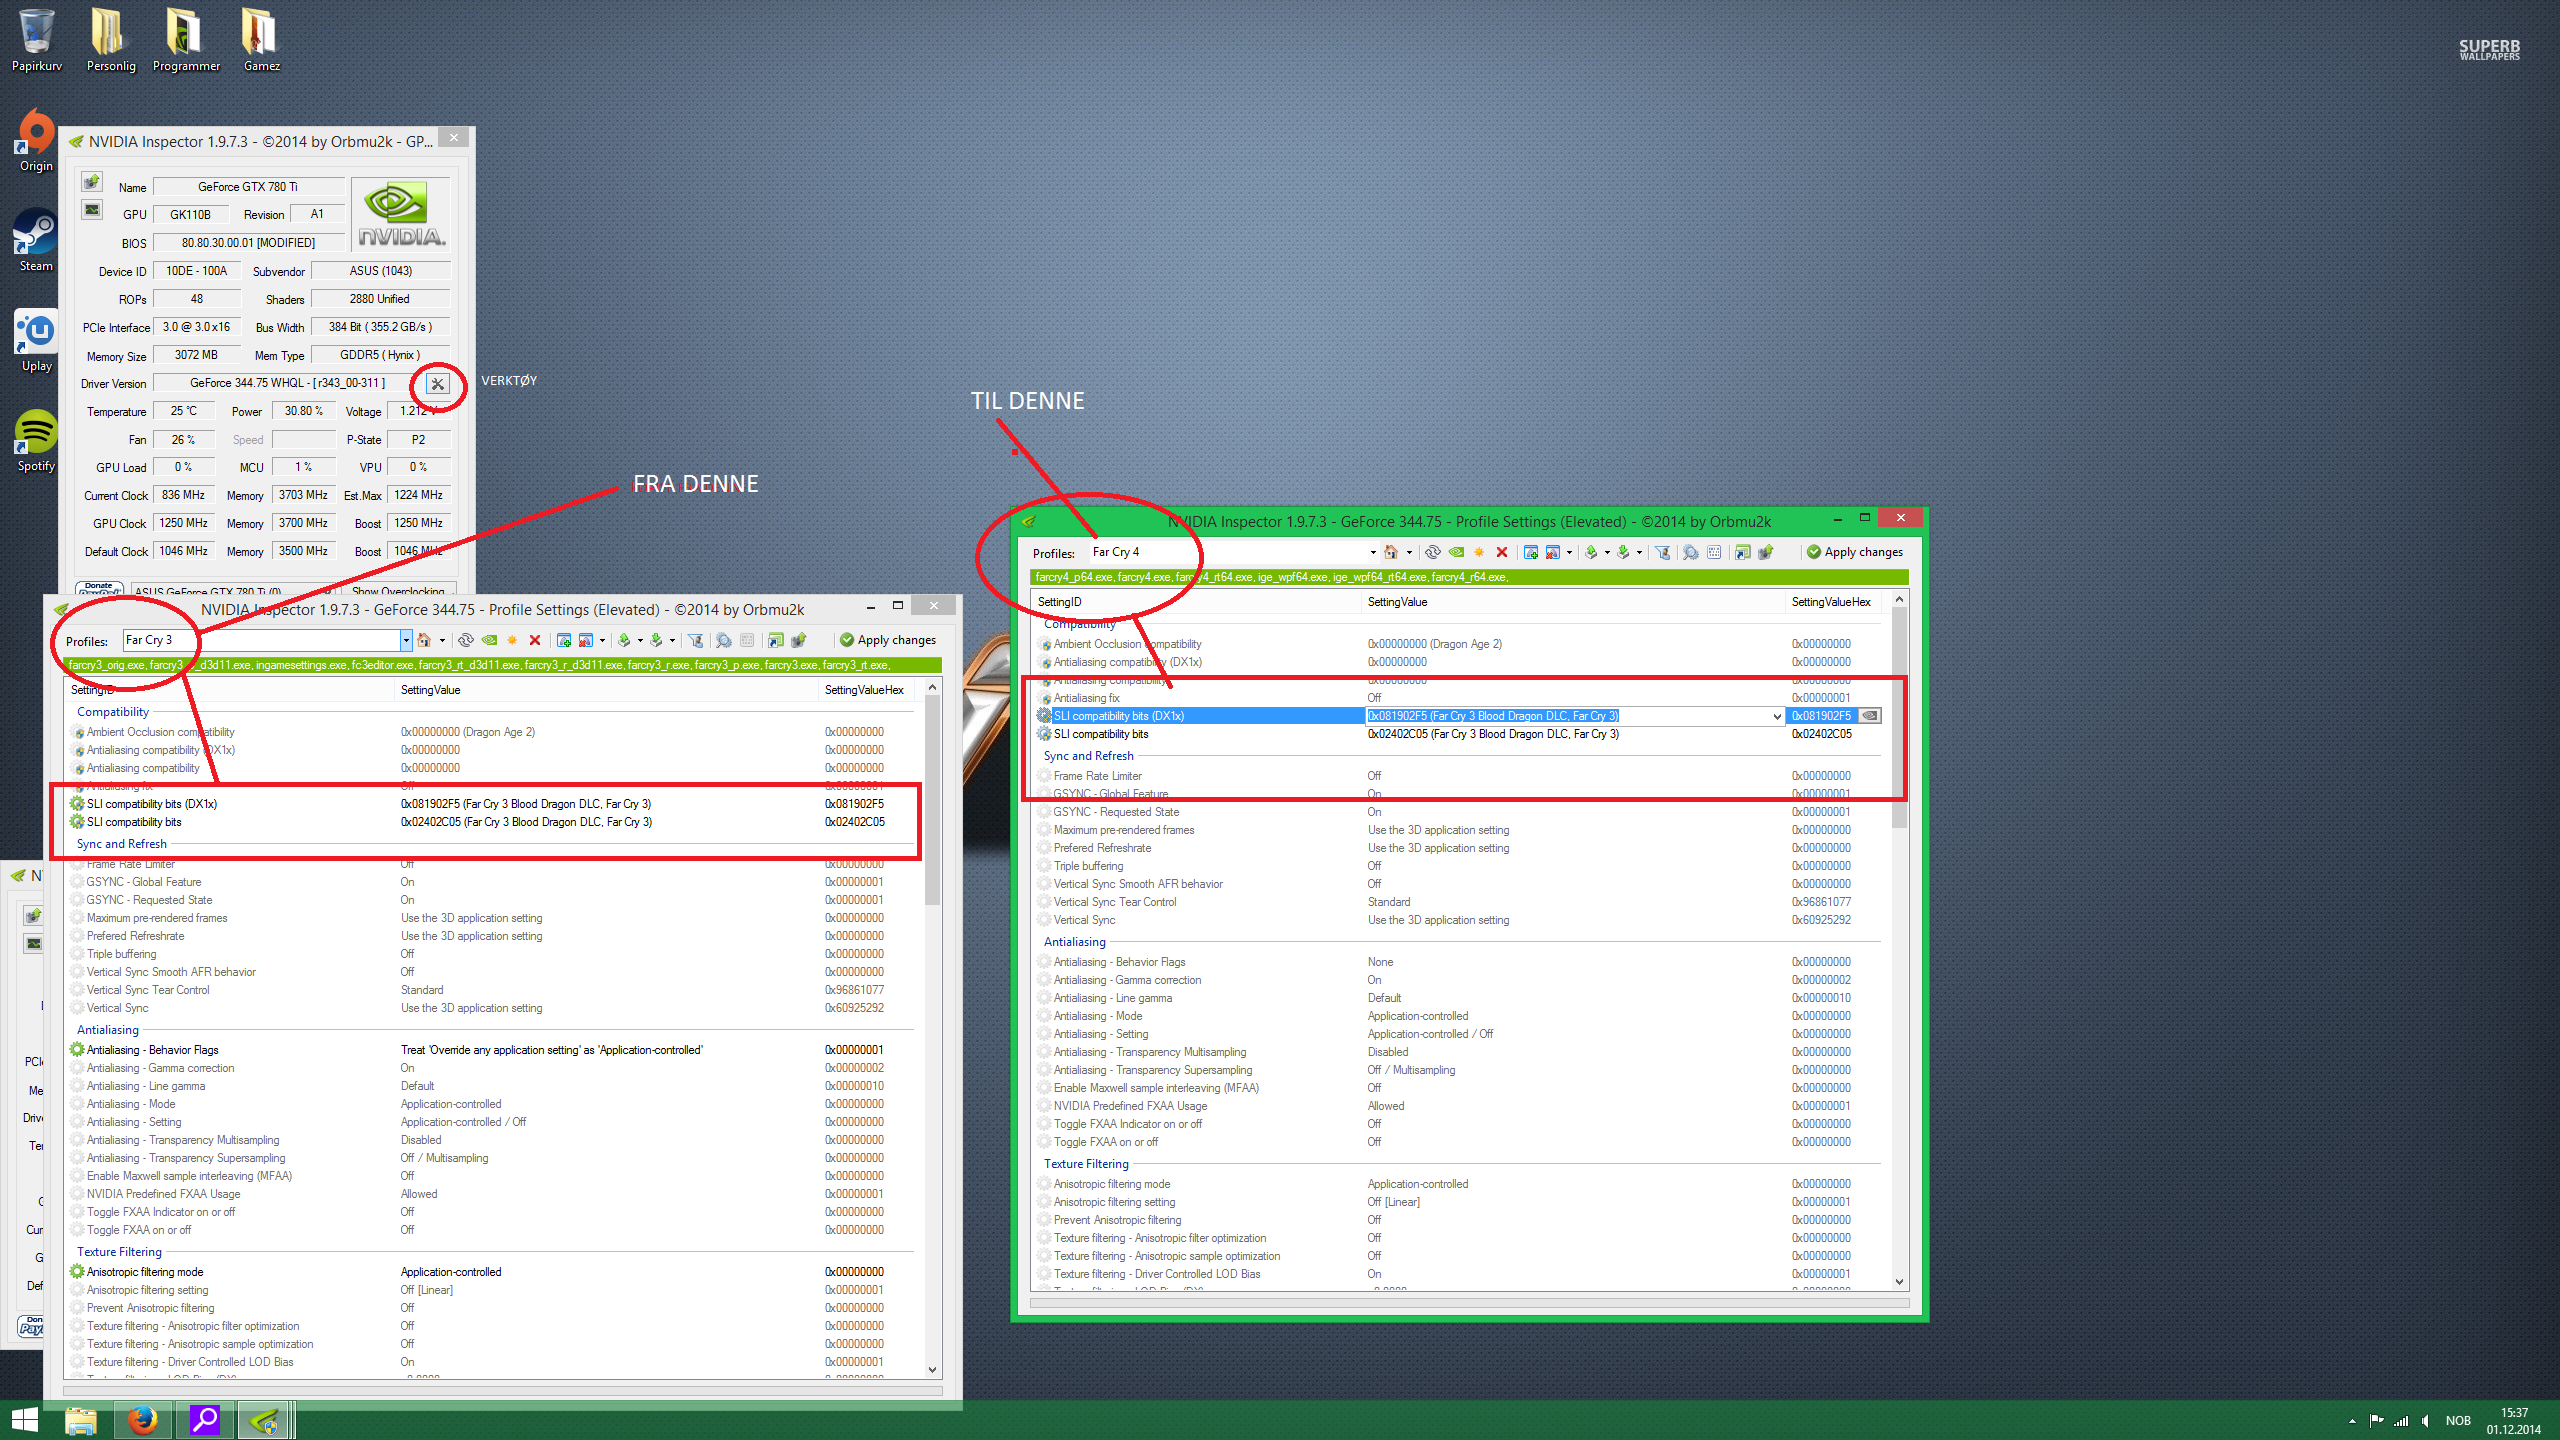2560x1440 pixels.
Task: Open the Far Cry 4 profiles combo box
Action: [x=1234, y=552]
